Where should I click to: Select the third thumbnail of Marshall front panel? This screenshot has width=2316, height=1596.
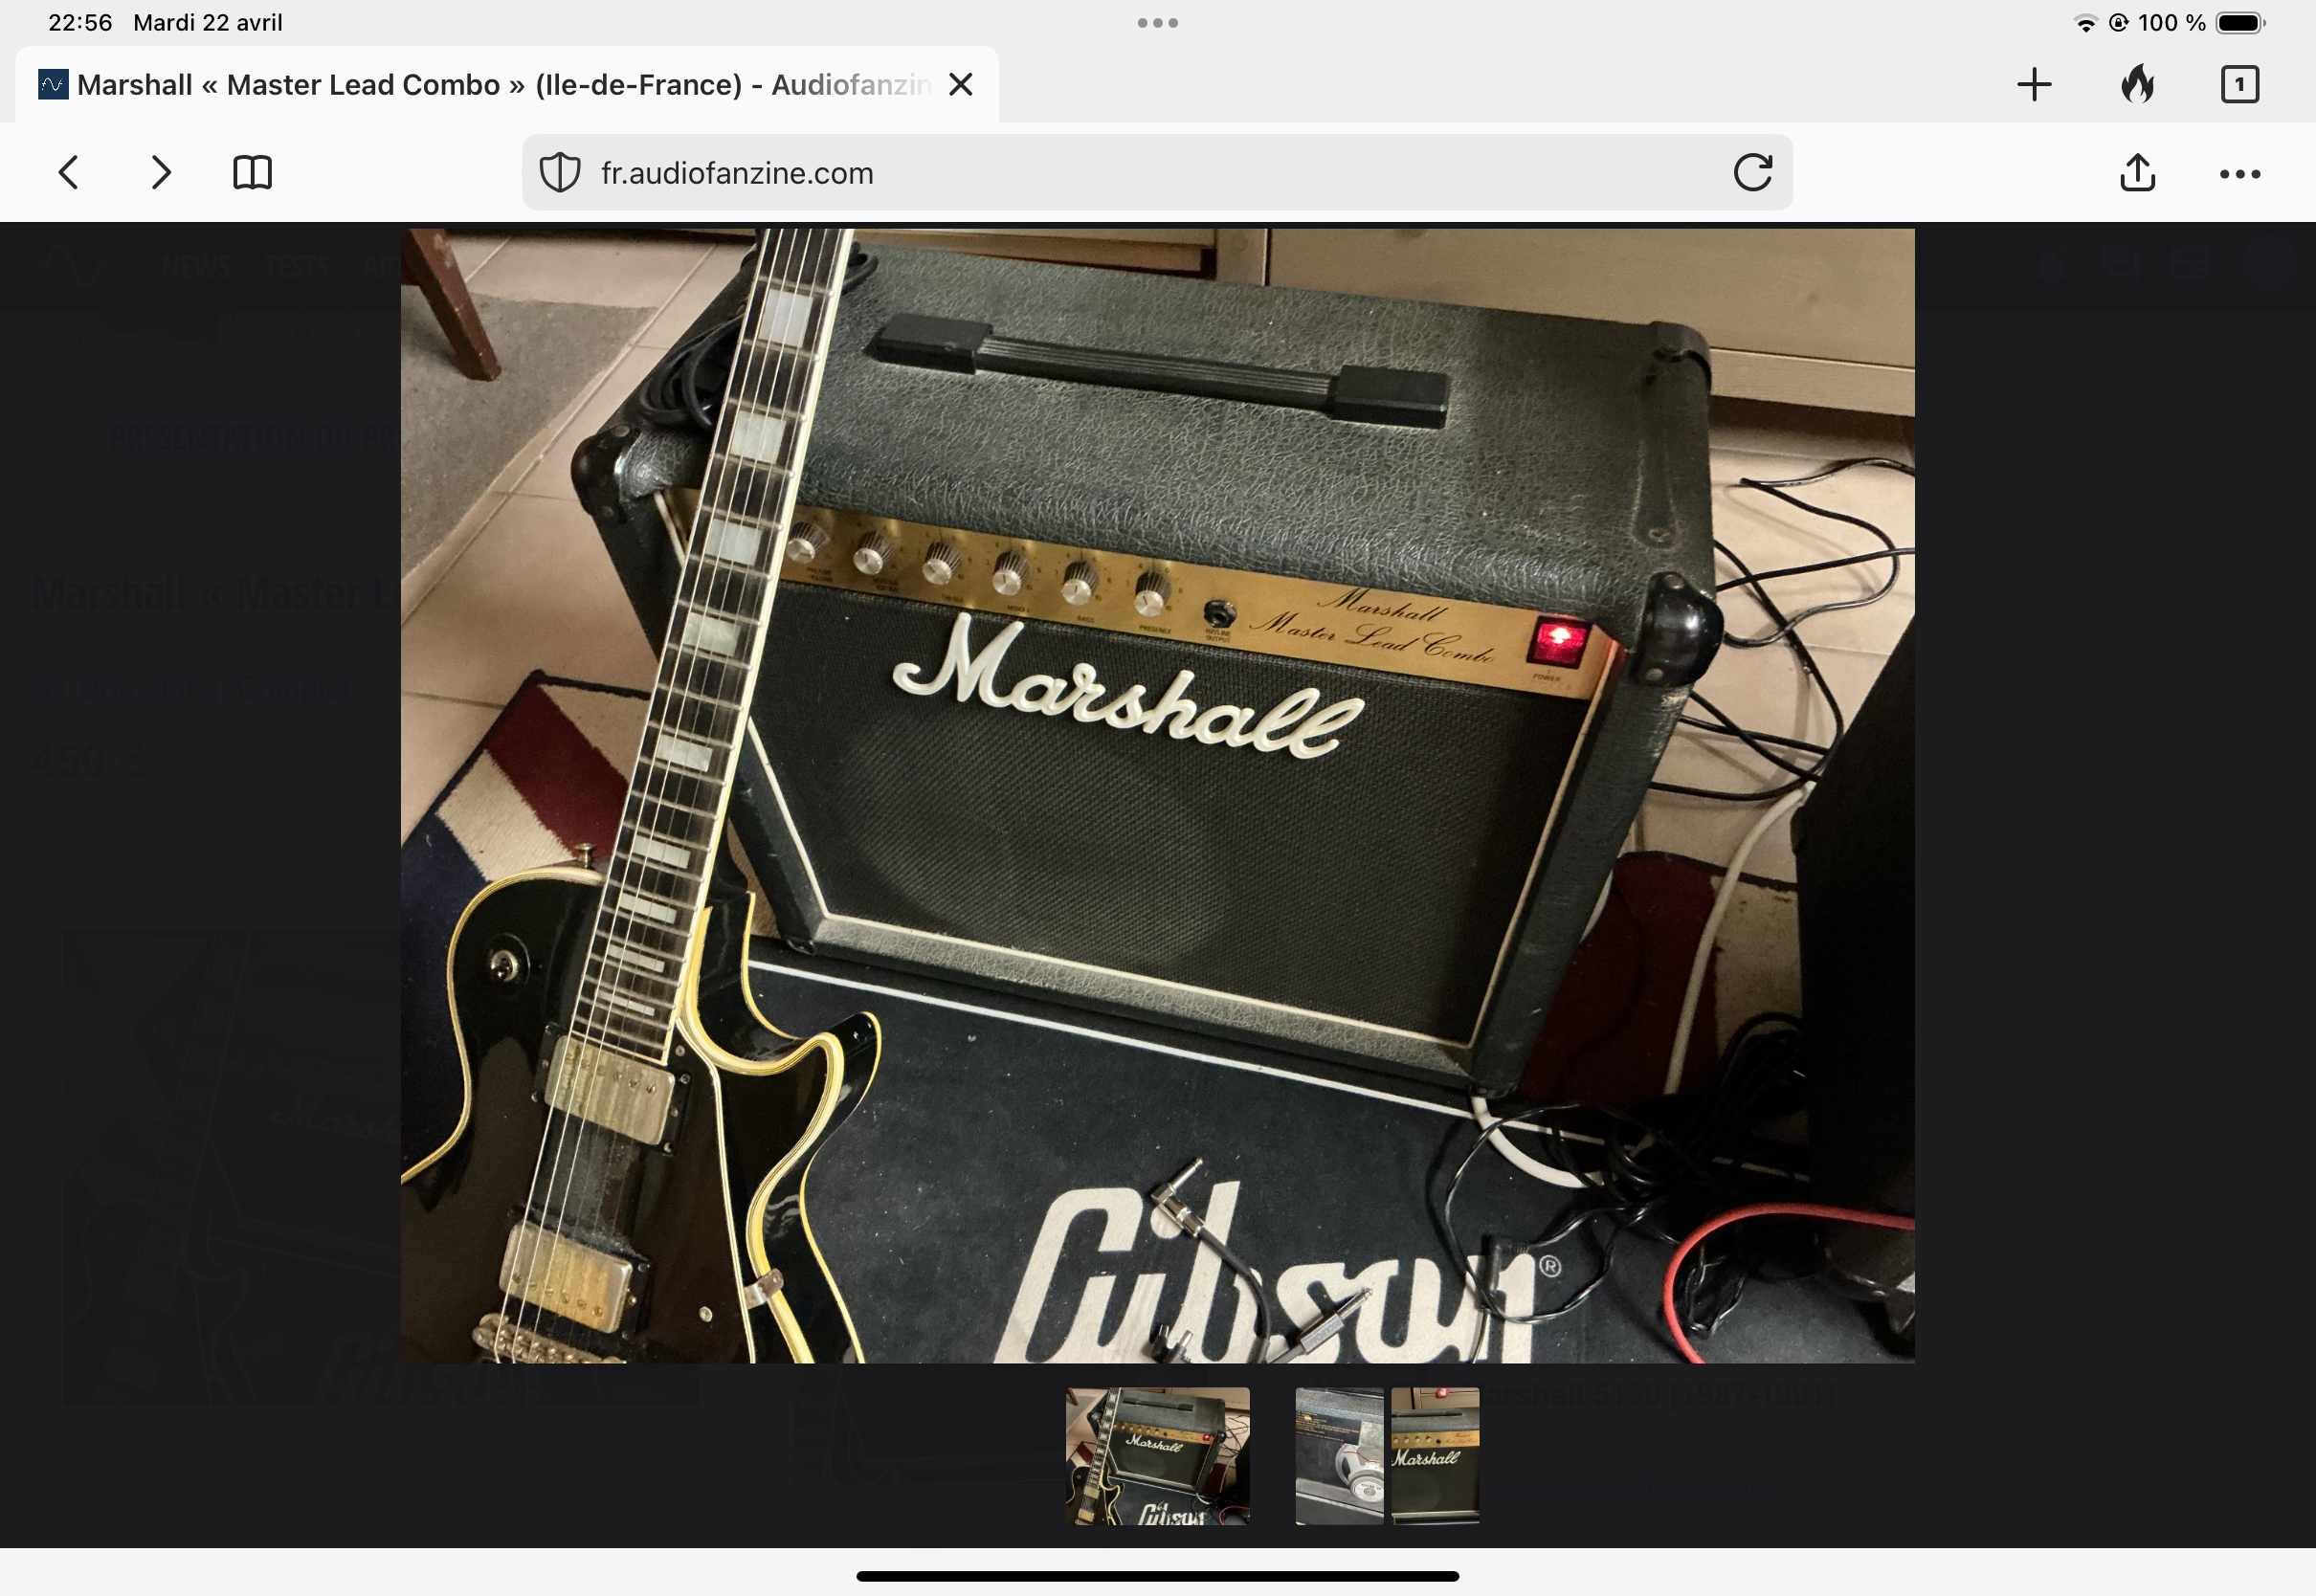click(x=1435, y=1456)
